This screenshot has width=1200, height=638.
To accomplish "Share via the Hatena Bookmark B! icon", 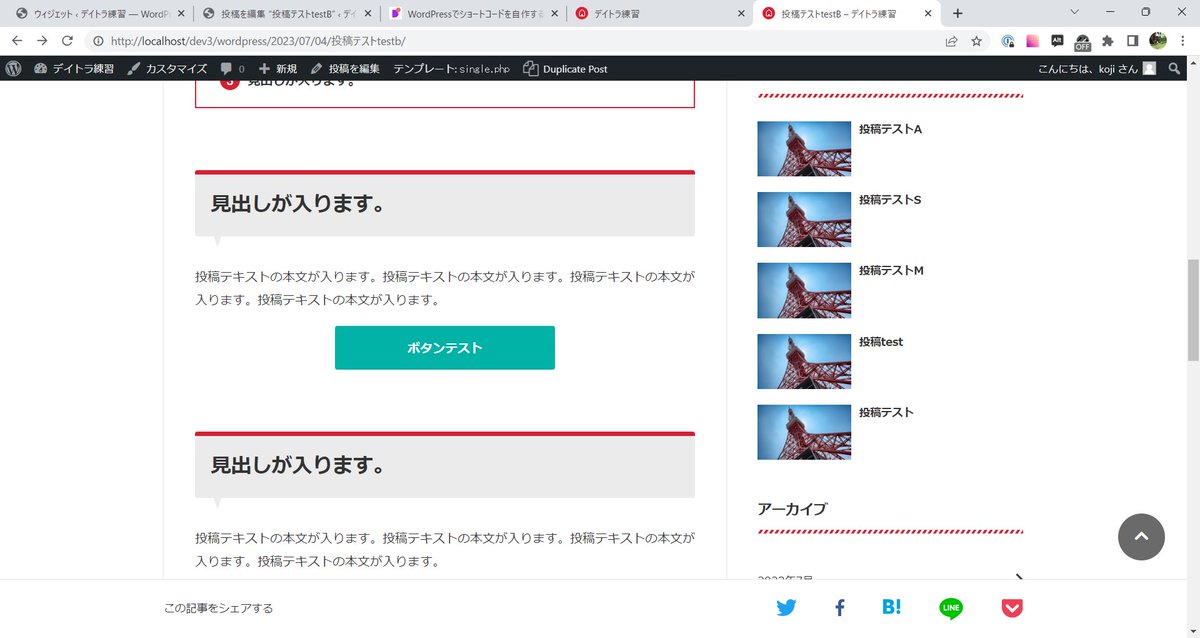I will pyautogui.click(x=892, y=607).
